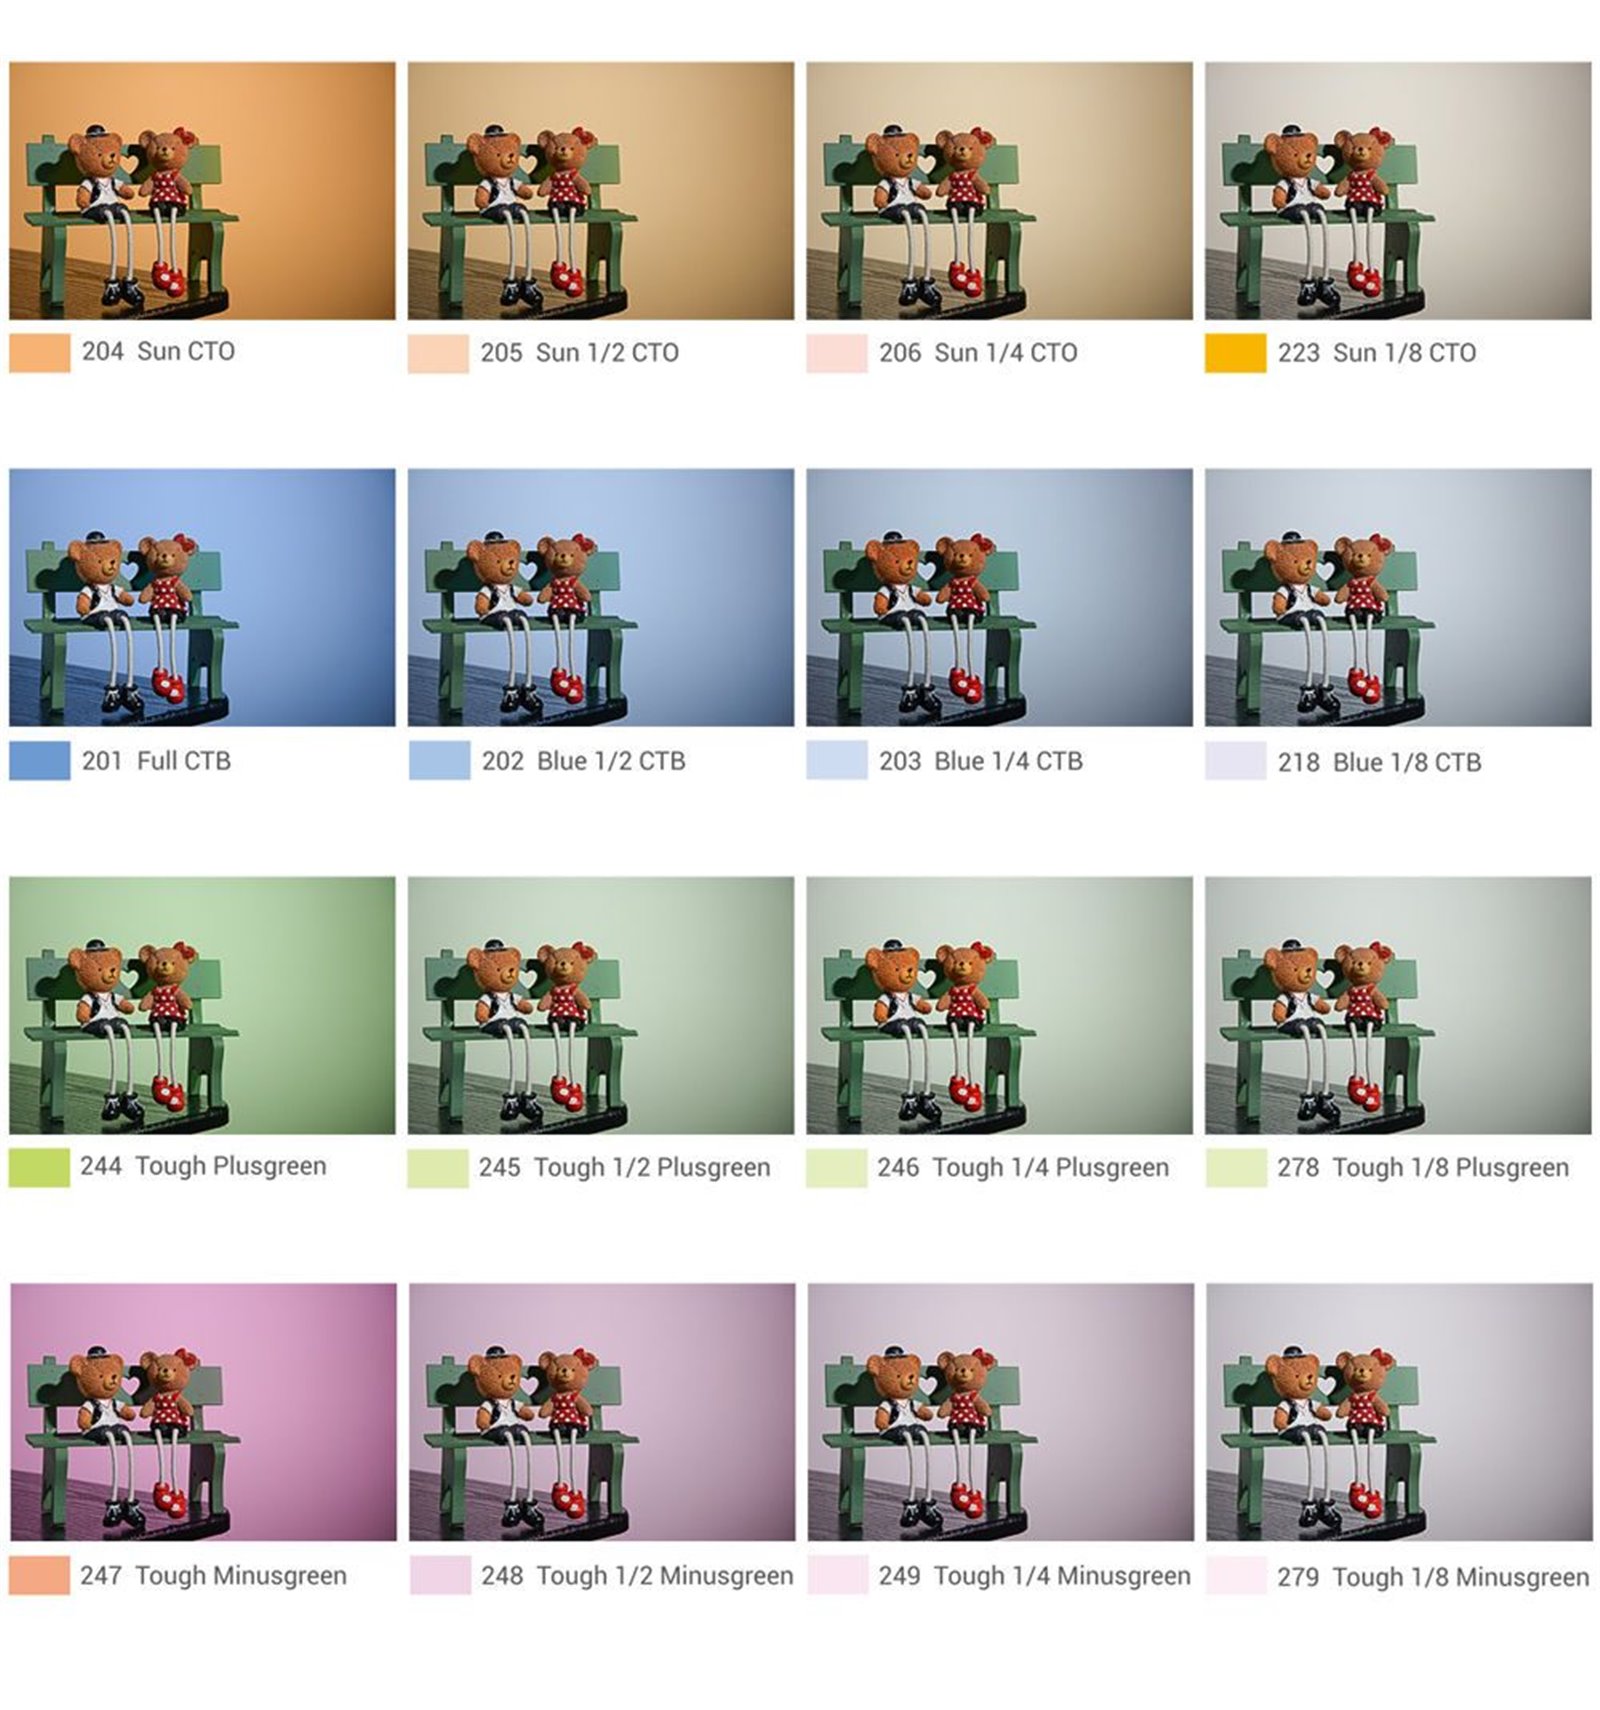The width and height of the screenshot is (1600, 1710).
Task: Open the 204 Sun CTO sample photo
Action: click(x=202, y=191)
